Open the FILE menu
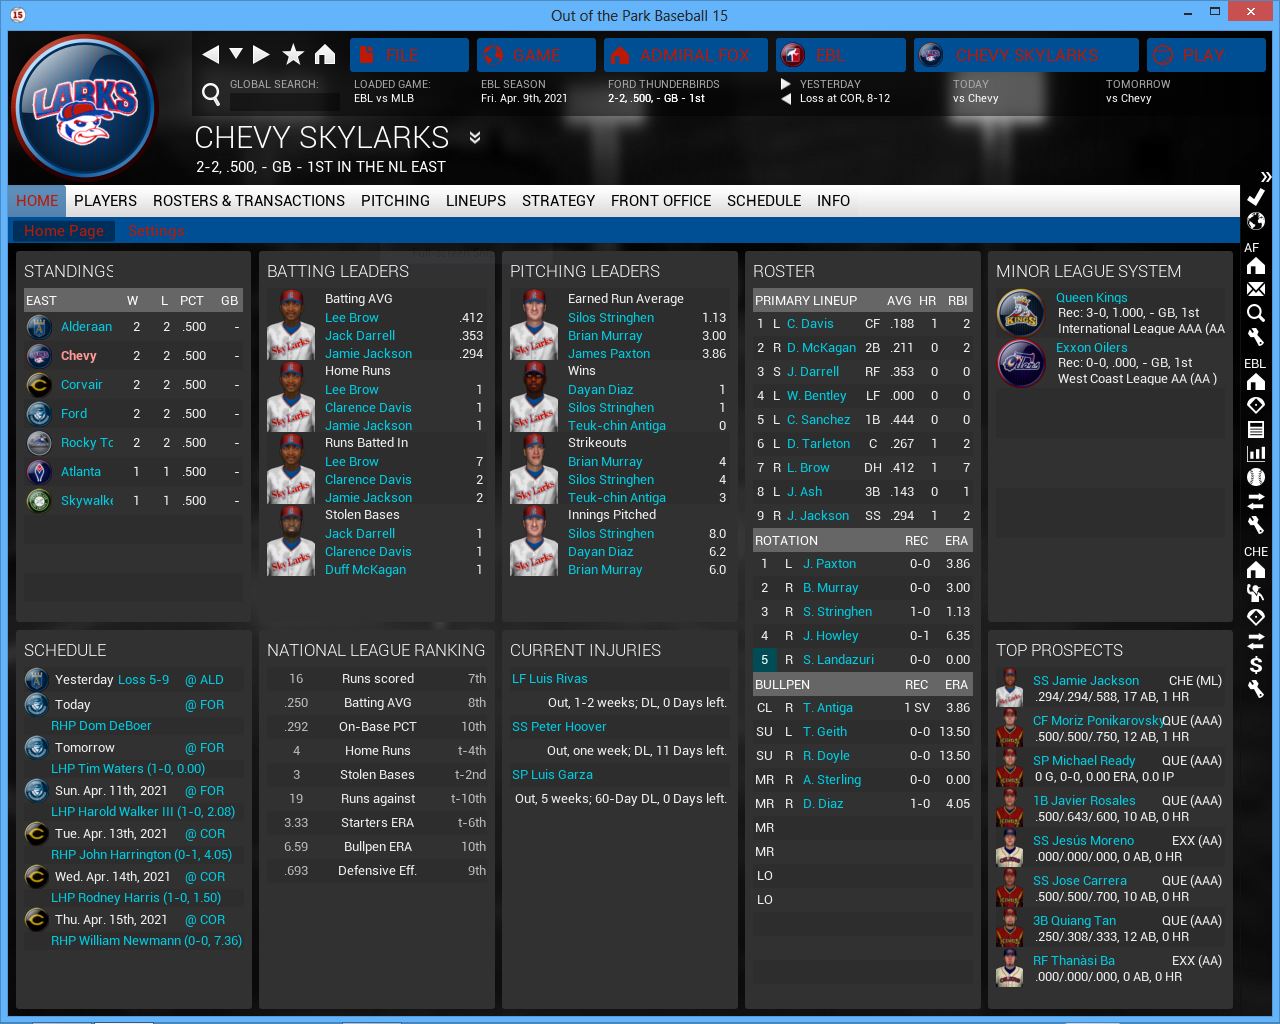This screenshot has width=1280, height=1024. [409, 55]
